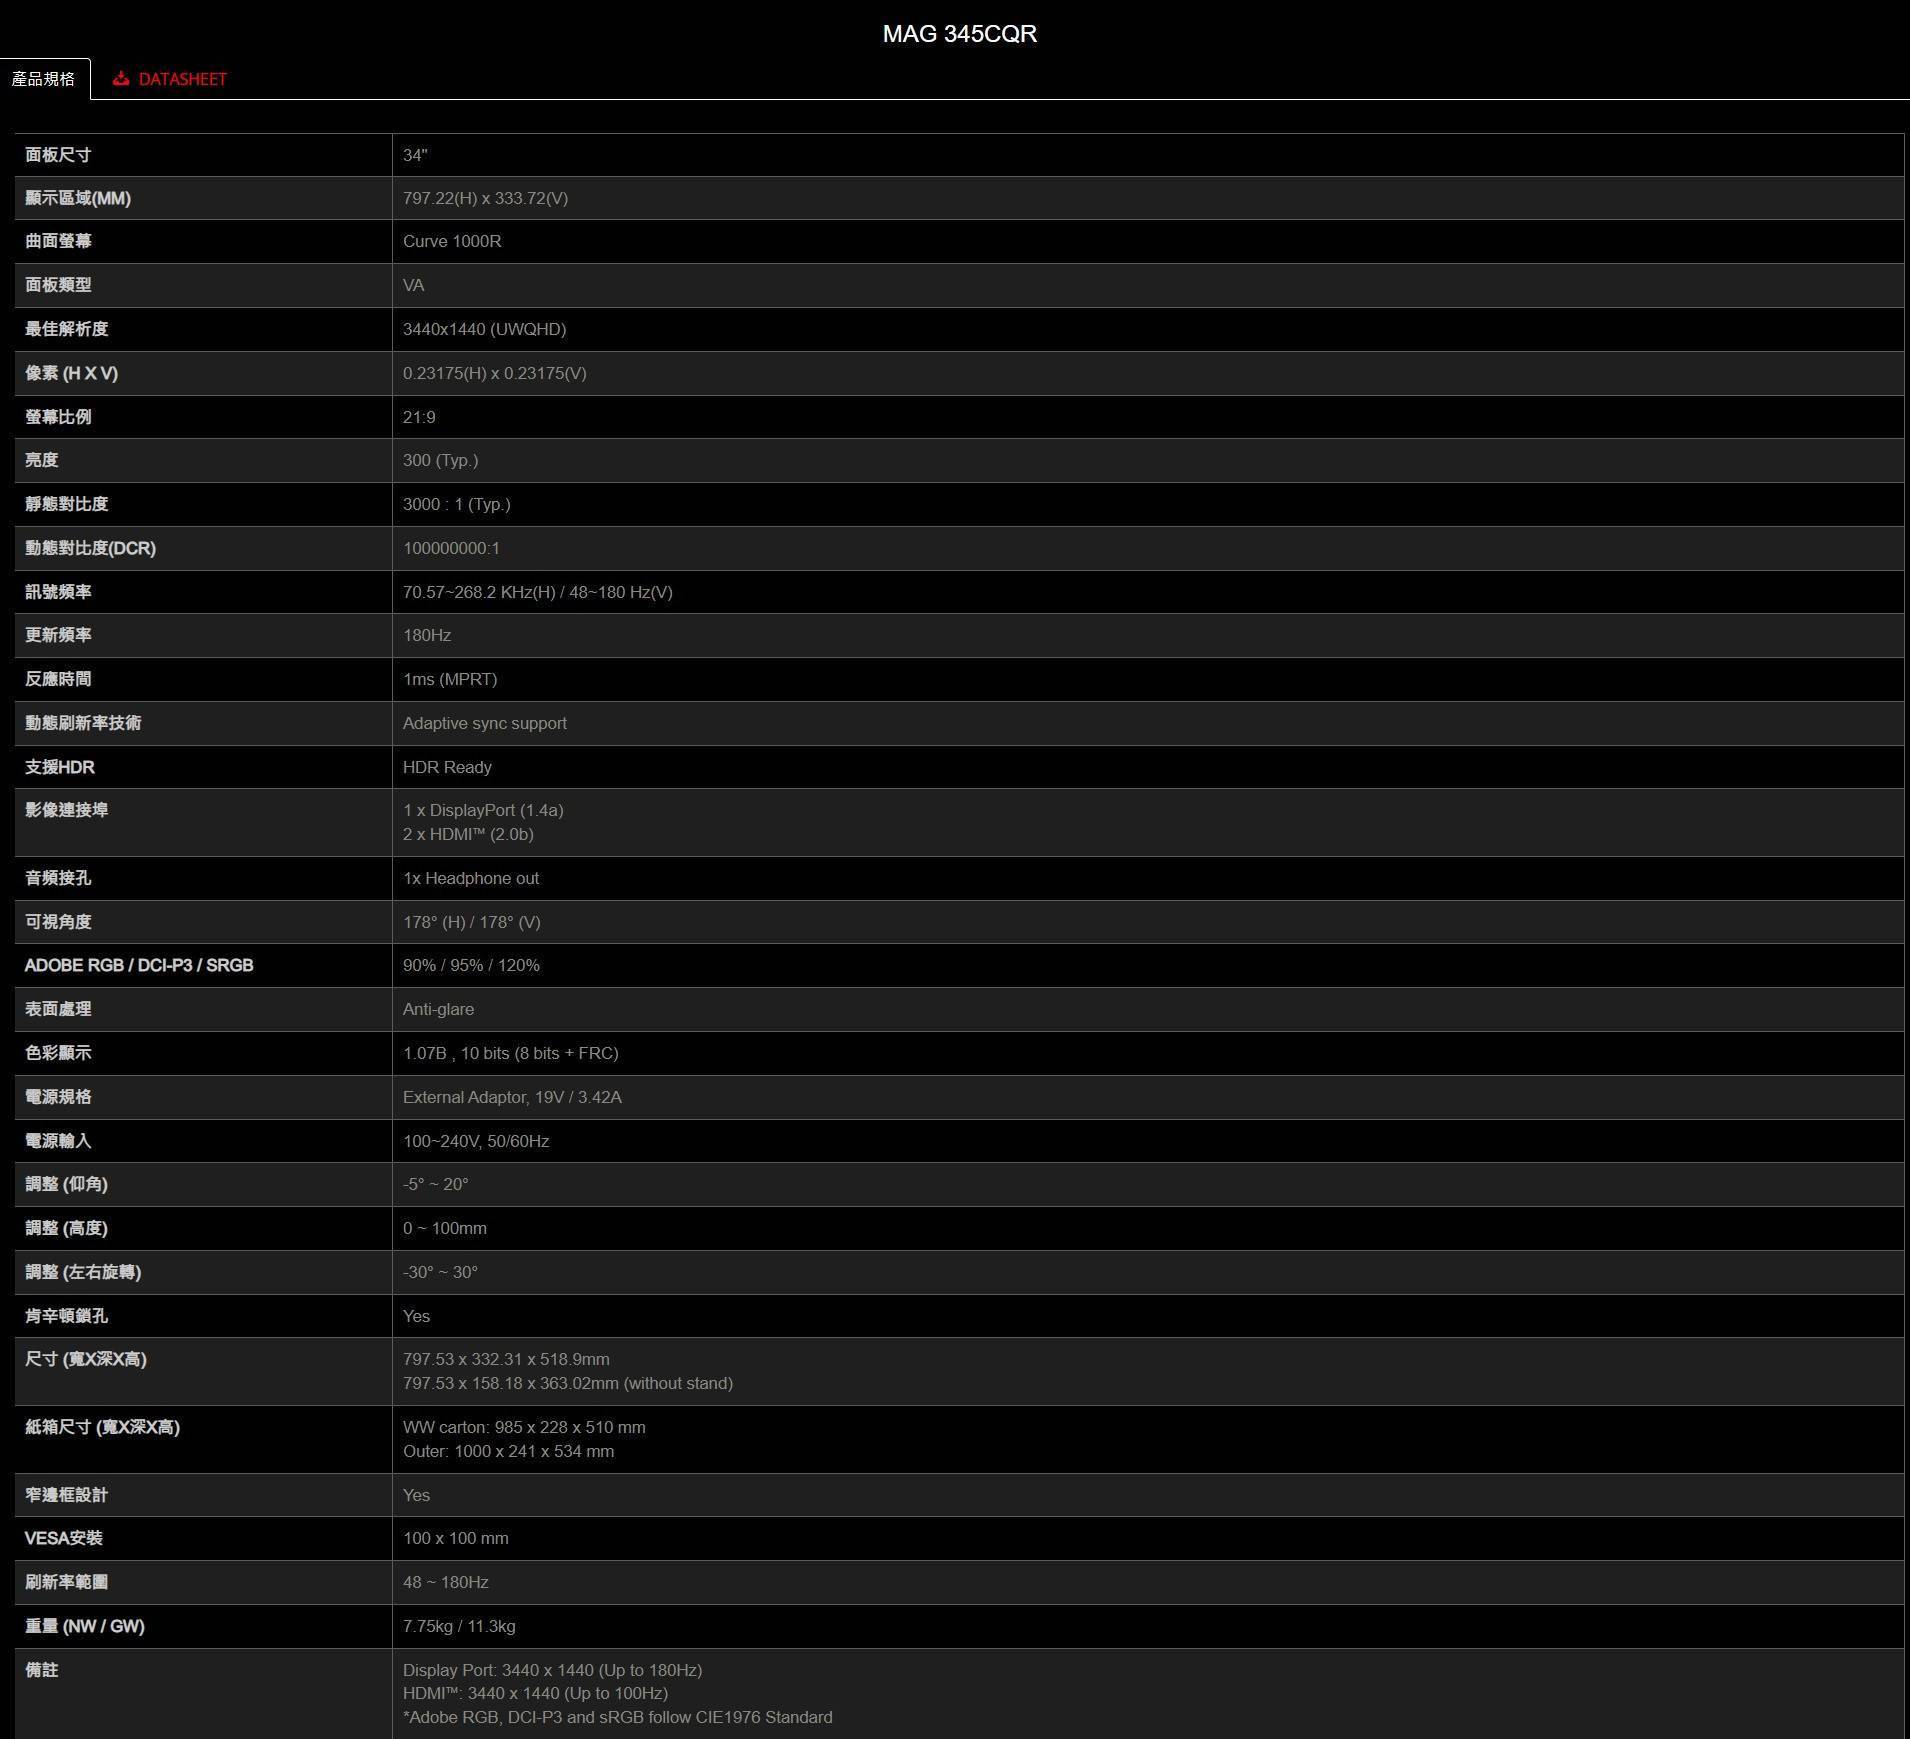The image size is (1910, 1739).
Task: Select the 48 ~ 180Hz range value
Action: [x=446, y=1582]
